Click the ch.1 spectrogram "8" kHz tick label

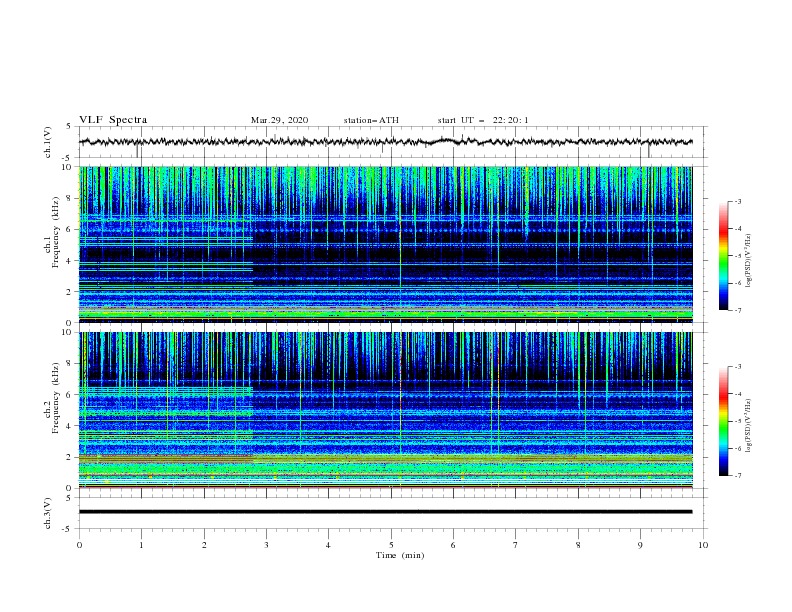(69, 198)
